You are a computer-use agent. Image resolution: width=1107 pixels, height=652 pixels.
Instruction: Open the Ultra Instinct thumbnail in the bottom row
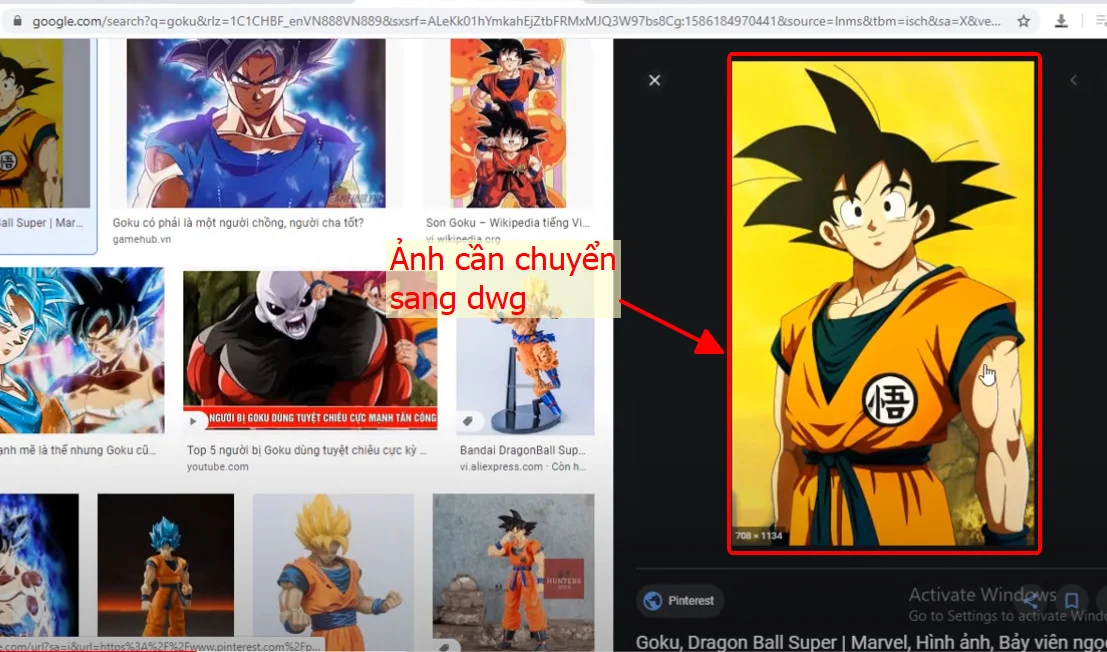coord(39,565)
